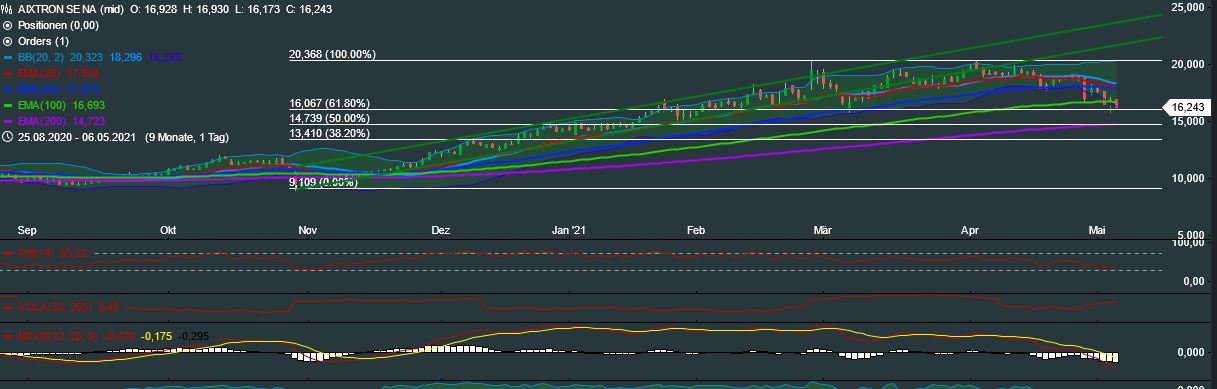Click the clock icon beside the date range

(x=8, y=137)
